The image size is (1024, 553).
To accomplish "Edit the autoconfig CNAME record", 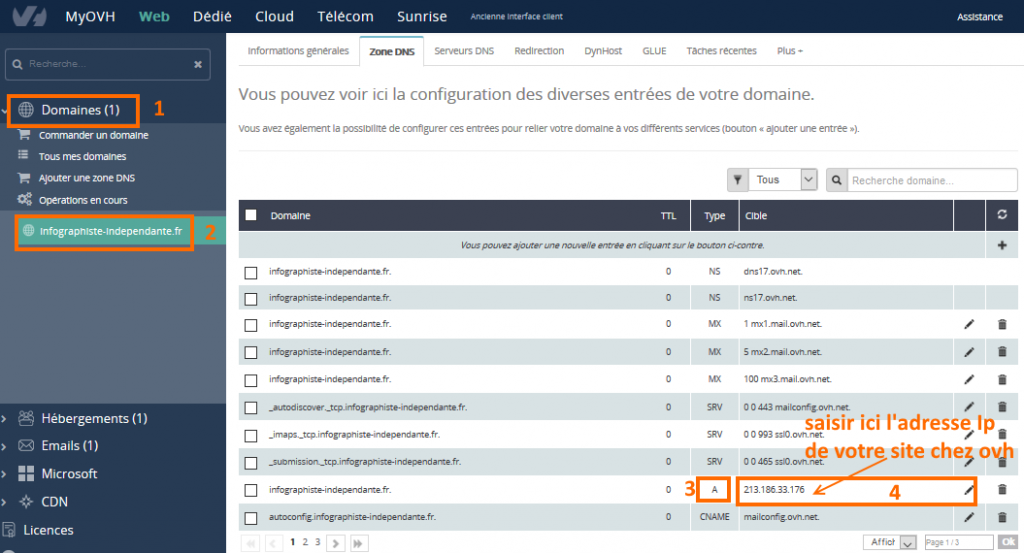I will [969, 517].
